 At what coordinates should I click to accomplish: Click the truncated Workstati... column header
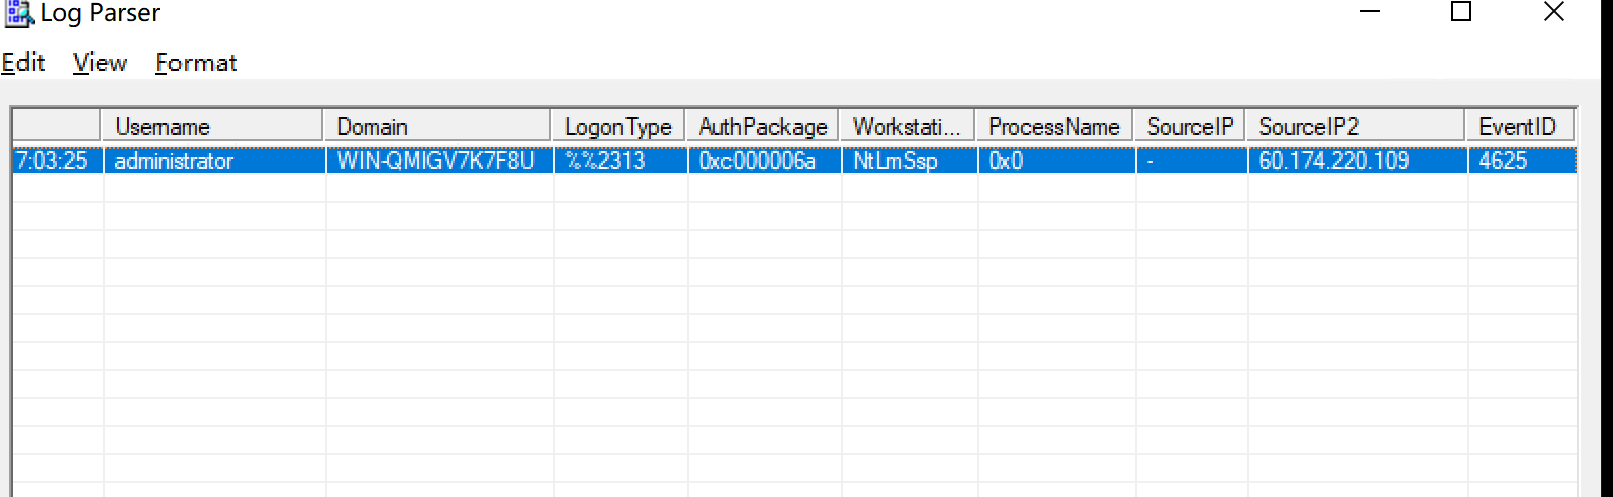[x=906, y=126]
